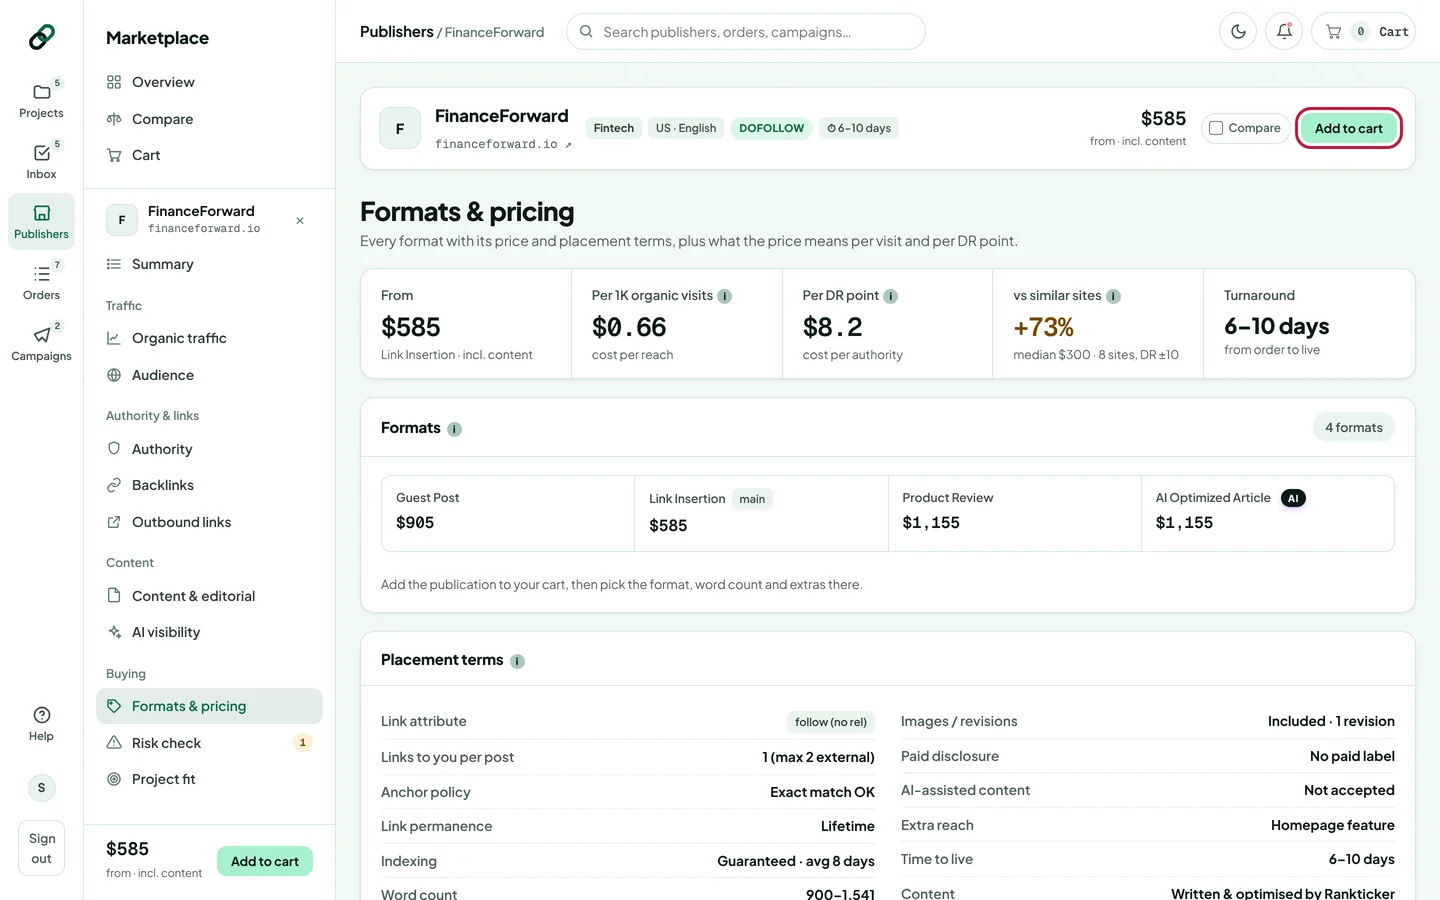Show info icon next to Placement terms
Viewport: 1440px width, 900px height.
click(517, 661)
